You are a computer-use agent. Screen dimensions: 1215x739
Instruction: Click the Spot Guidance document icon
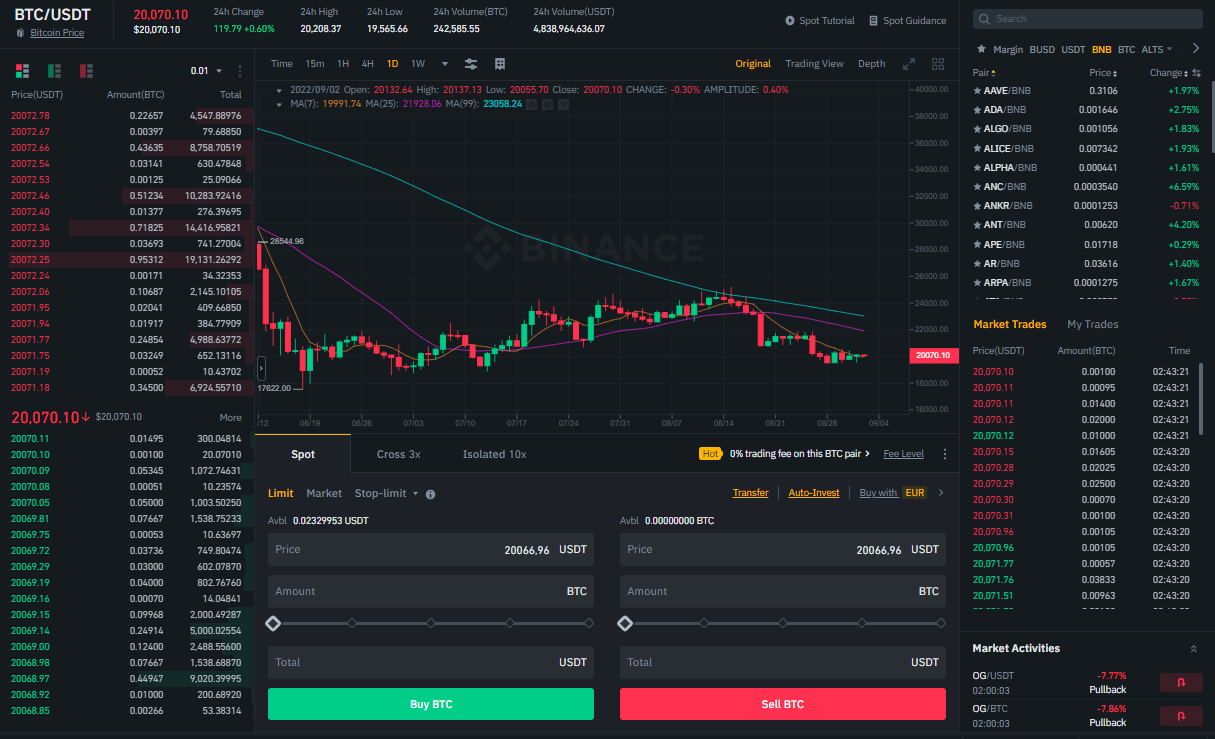(x=873, y=20)
